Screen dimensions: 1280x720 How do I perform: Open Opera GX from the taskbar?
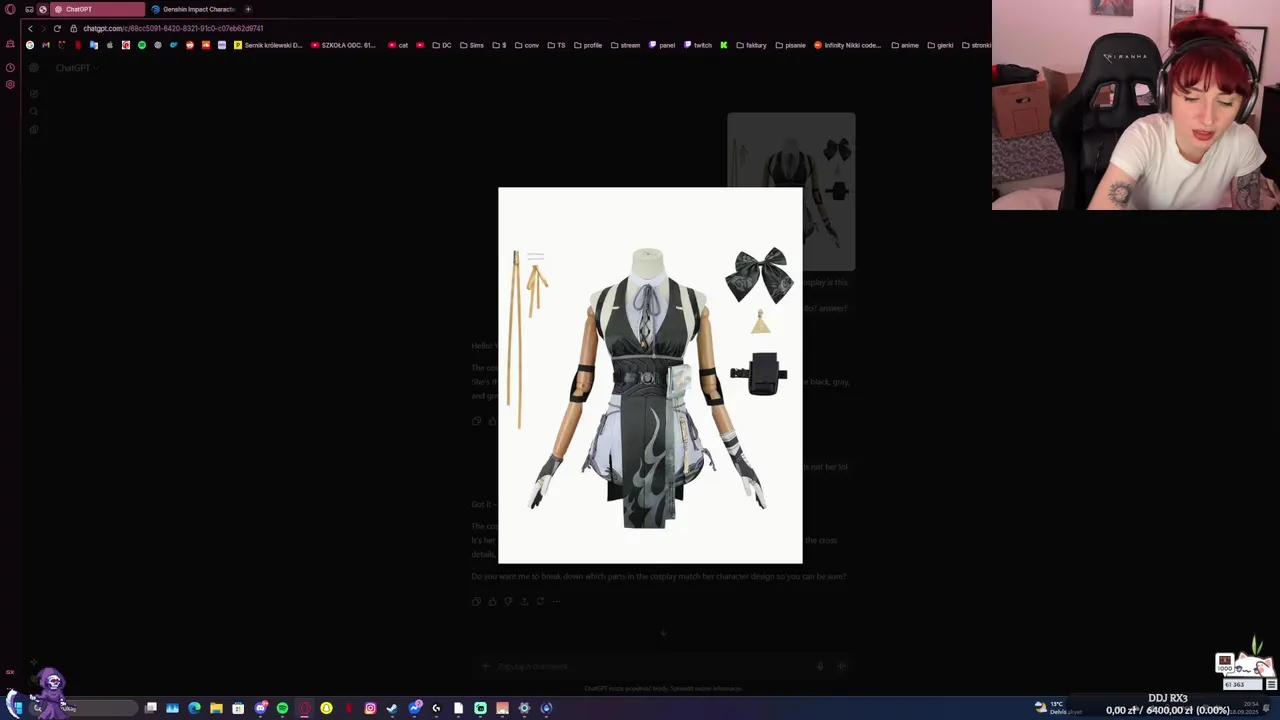[x=304, y=708]
